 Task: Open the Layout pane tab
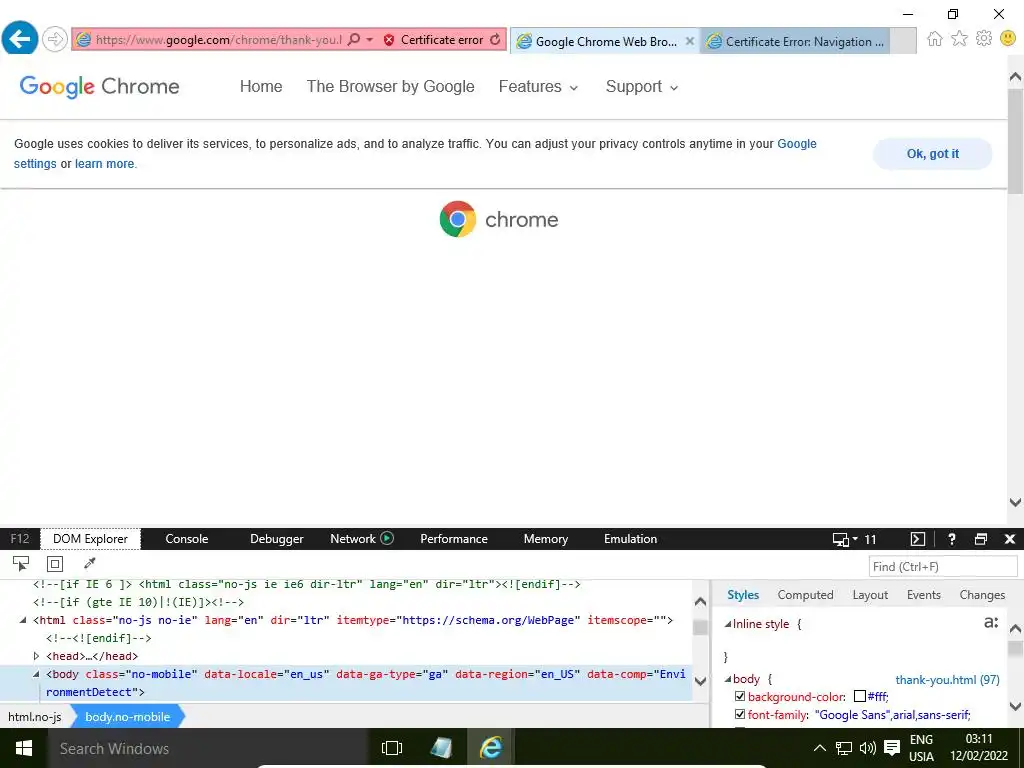(870, 595)
